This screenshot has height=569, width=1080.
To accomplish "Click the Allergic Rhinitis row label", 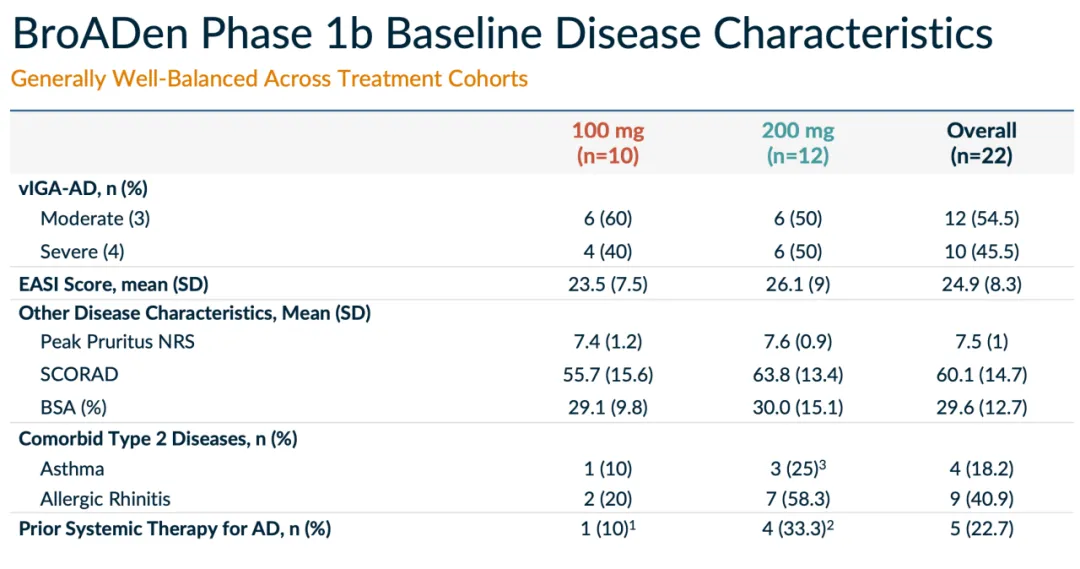I will pos(105,498).
